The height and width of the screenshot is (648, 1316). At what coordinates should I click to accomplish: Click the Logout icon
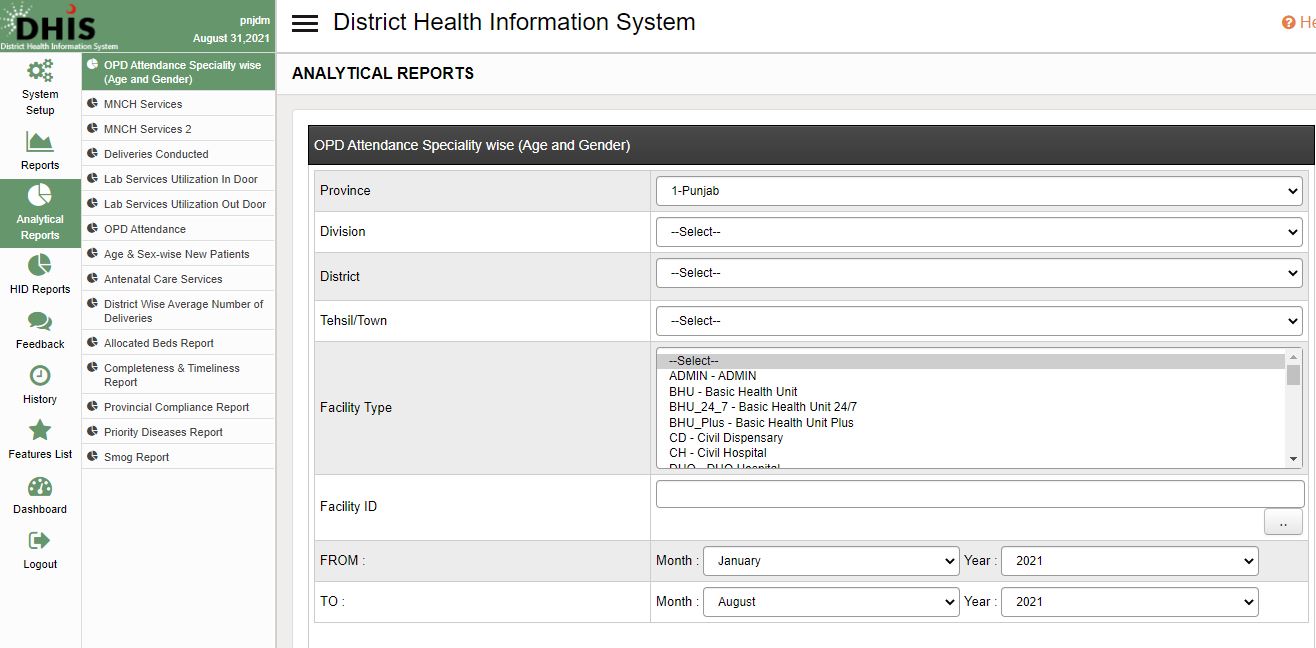[x=40, y=541]
